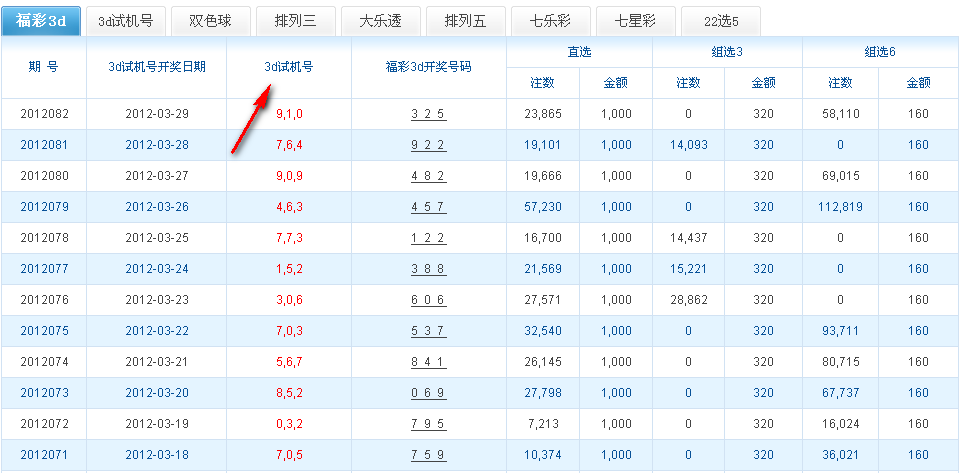This screenshot has height=473, width=964.
Task: Click test number 9,1,0
Action: pyautogui.click(x=290, y=114)
